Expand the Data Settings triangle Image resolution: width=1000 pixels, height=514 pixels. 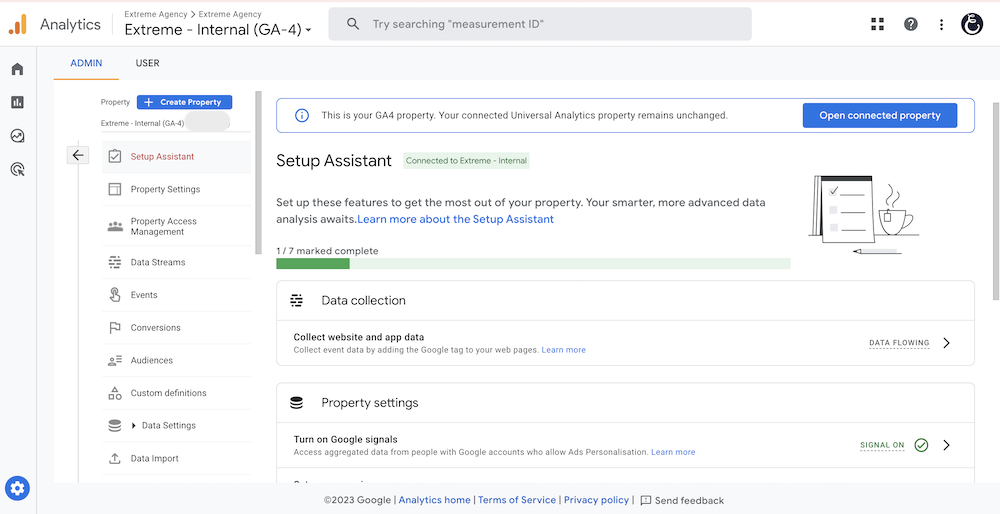[x=134, y=425]
